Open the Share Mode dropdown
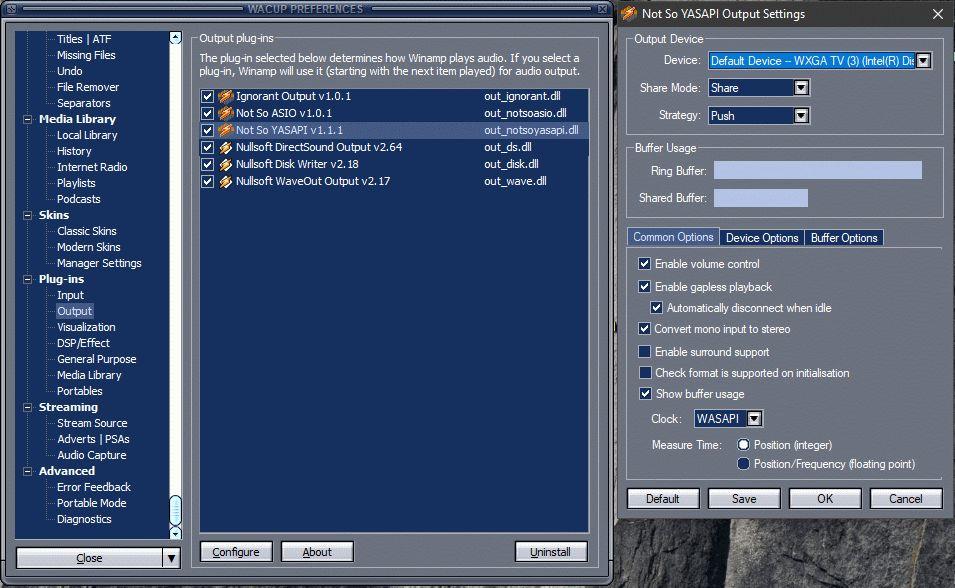Viewport: 955px width, 588px height. (x=802, y=88)
